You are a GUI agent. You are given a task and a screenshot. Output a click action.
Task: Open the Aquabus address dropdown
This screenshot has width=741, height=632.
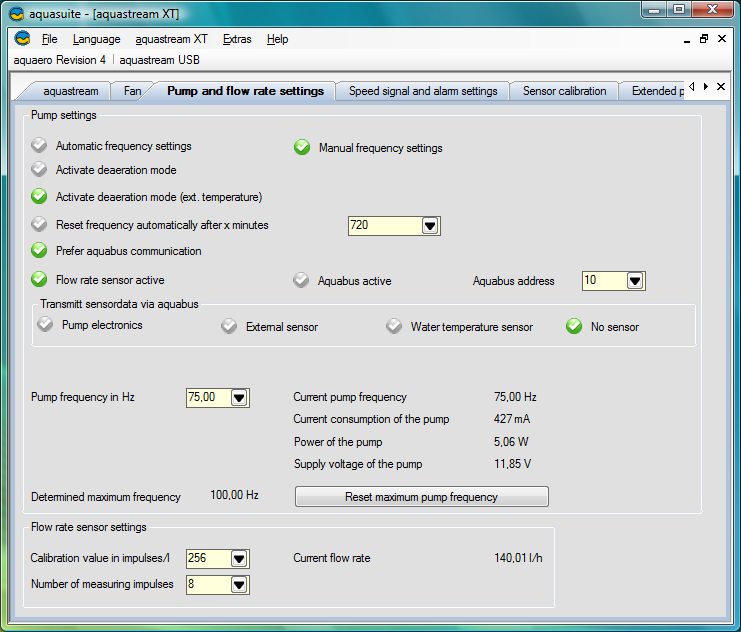tap(635, 281)
